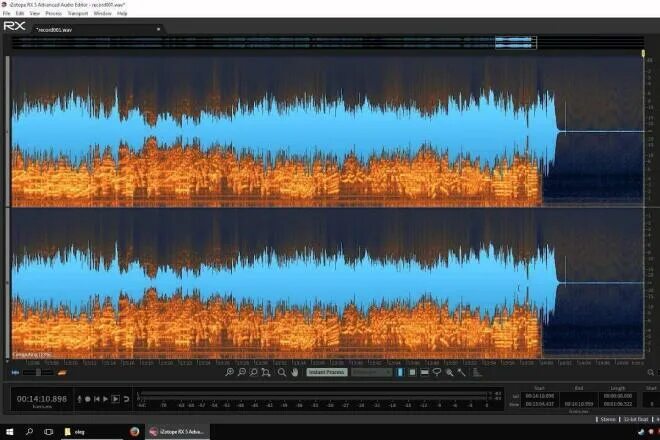The height and width of the screenshot is (440, 660).
Task: Click the selection Length field
Action: pos(617,396)
